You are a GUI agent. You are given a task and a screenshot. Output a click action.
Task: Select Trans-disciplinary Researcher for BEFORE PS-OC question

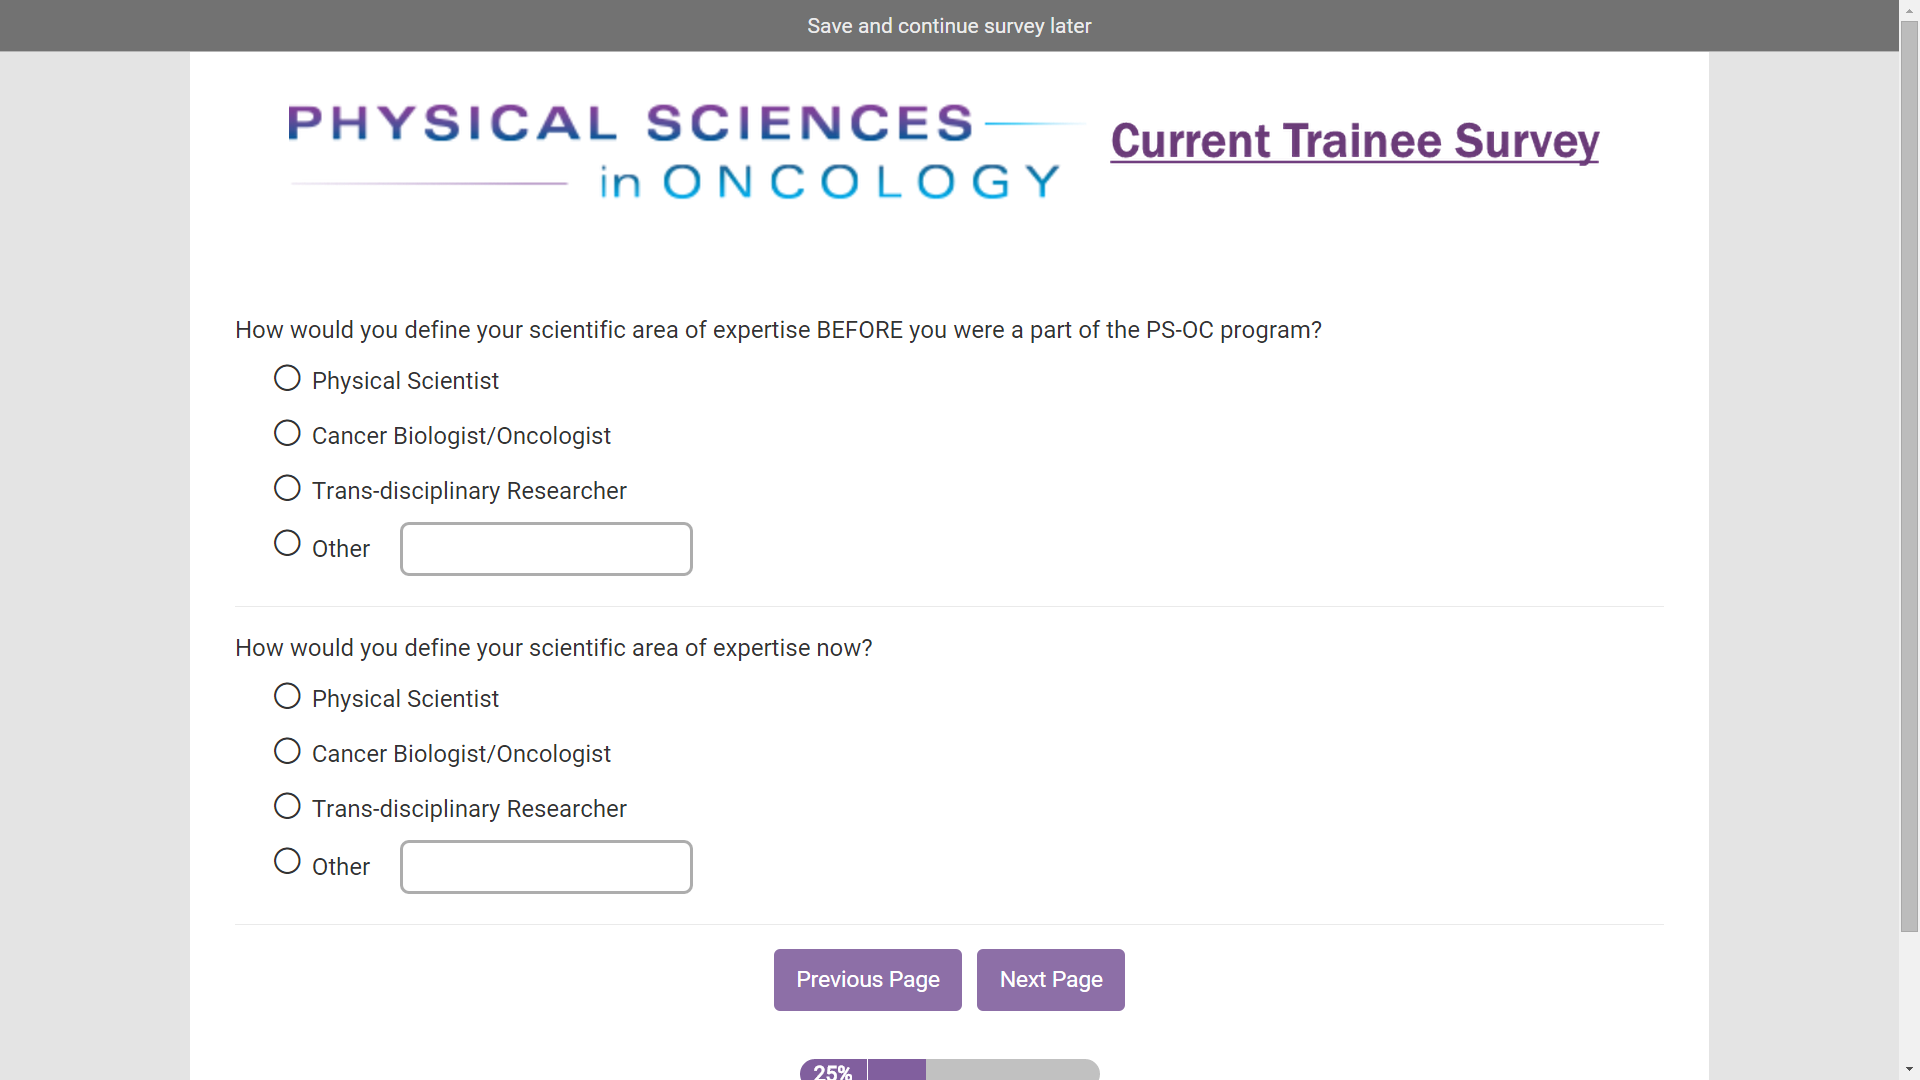pyautogui.click(x=287, y=489)
